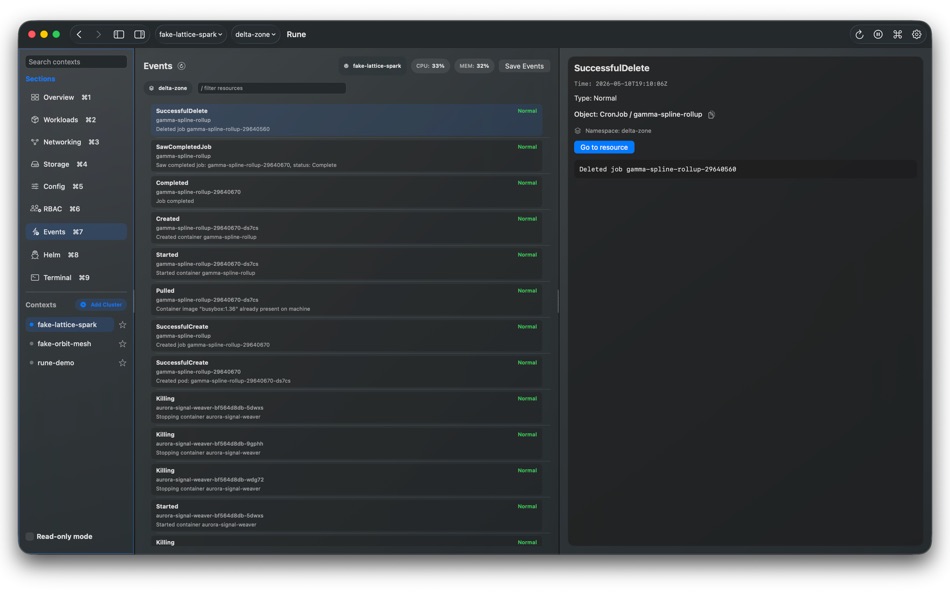Select Started event for gamma-spline-rollup-29640670-ds7cs
950x594 pixels.
tap(347, 264)
